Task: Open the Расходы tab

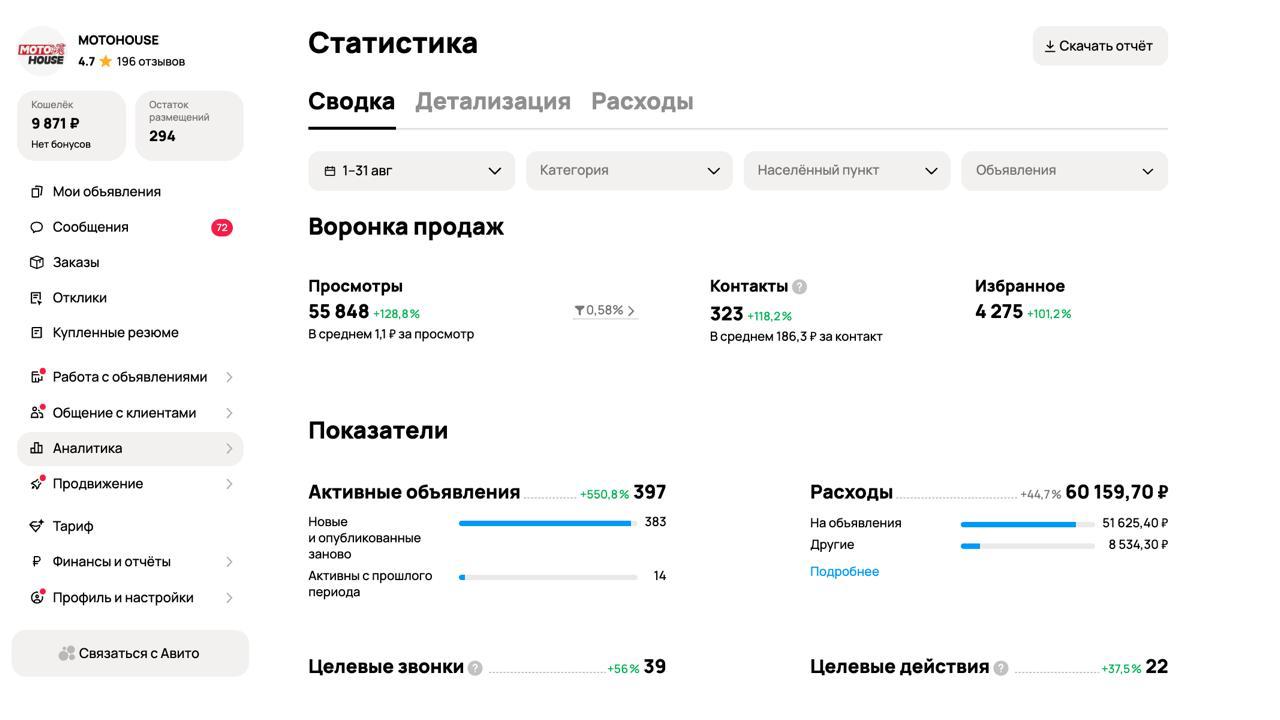Action: click(x=644, y=100)
